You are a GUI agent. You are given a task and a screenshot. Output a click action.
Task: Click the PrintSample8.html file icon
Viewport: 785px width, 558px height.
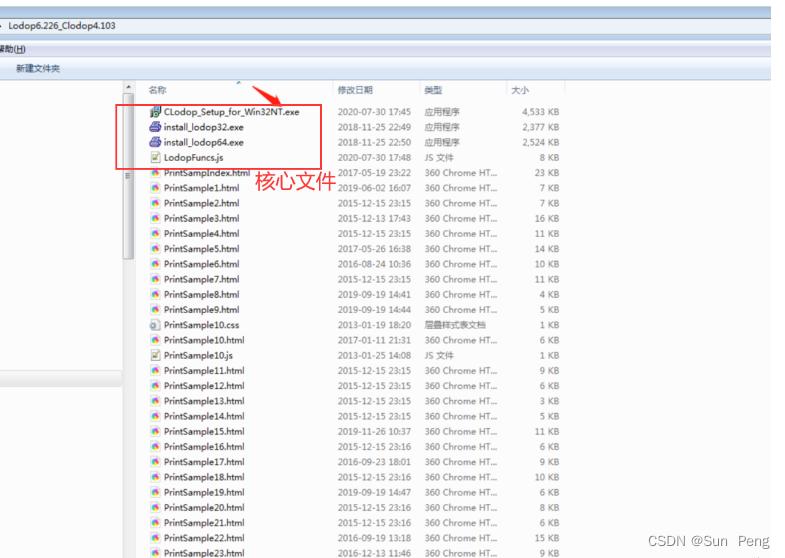tap(155, 294)
